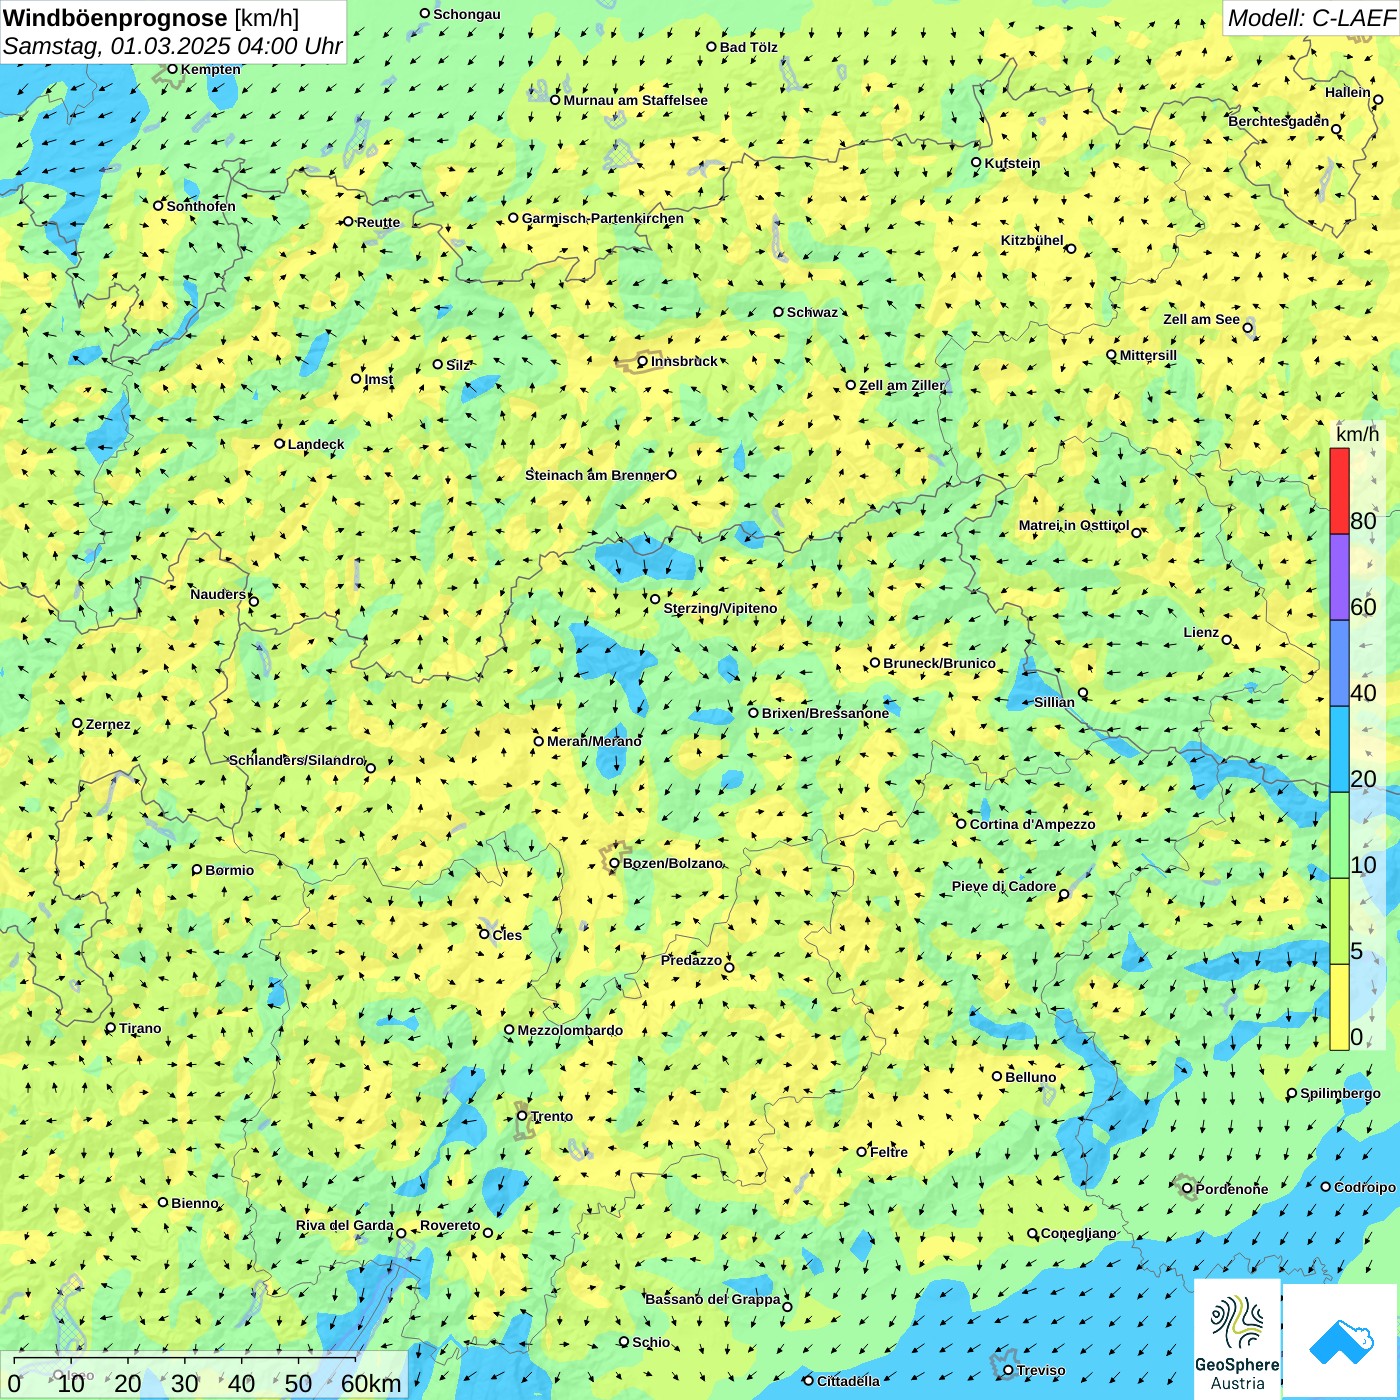The width and height of the screenshot is (1400, 1400).
Task: Click the Belluno city marker
Action: click(997, 1076)
